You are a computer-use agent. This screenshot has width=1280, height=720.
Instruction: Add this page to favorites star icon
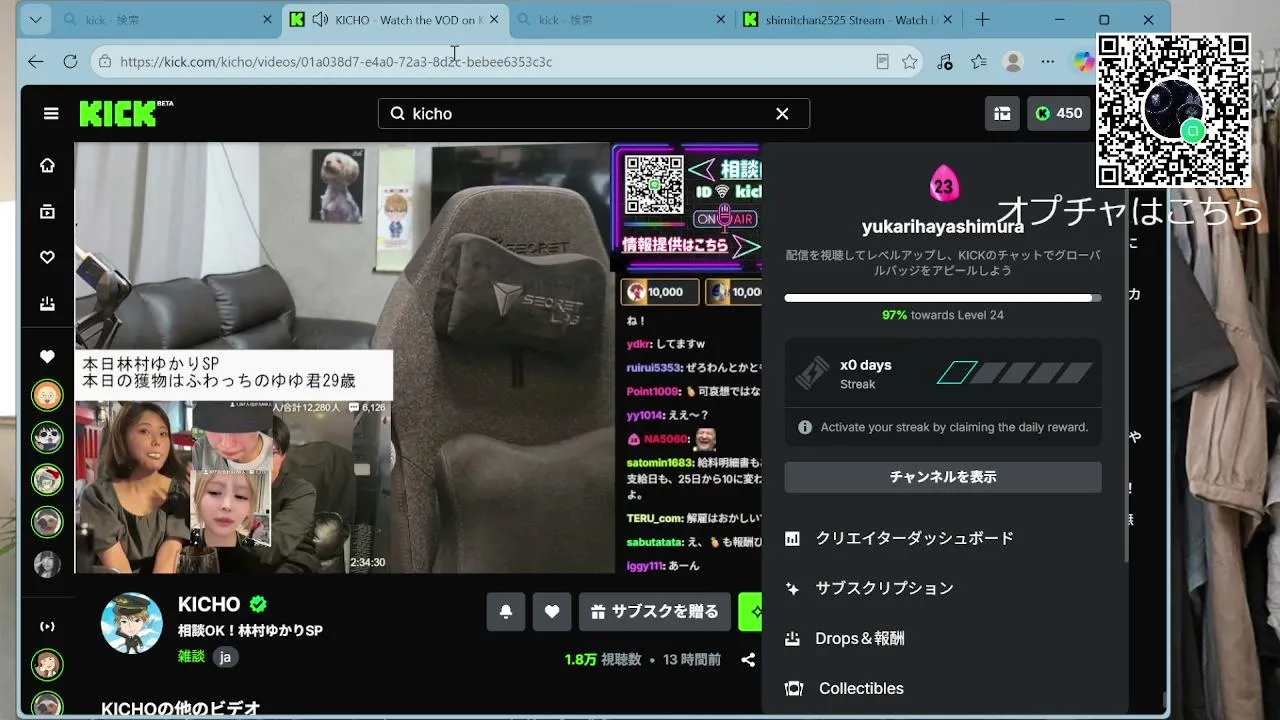pyautogui.click(x=909, y=62)
